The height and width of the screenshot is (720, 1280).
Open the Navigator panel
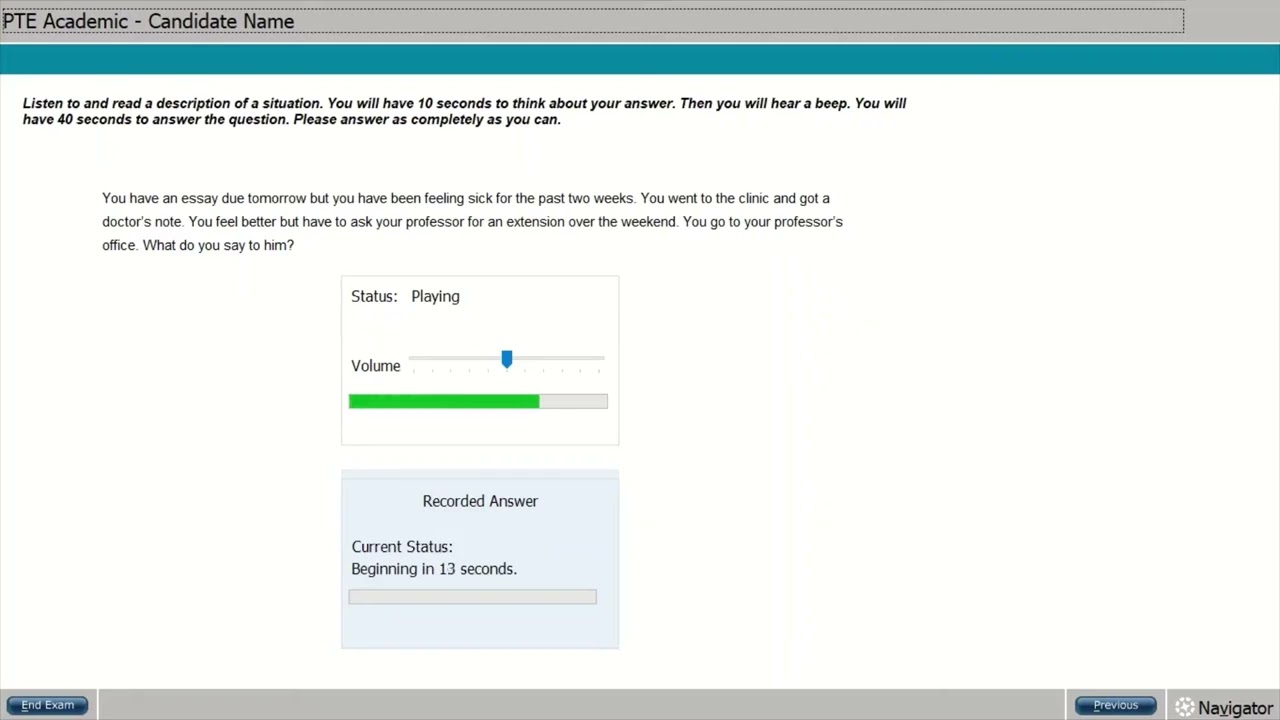pos(1224,708)
